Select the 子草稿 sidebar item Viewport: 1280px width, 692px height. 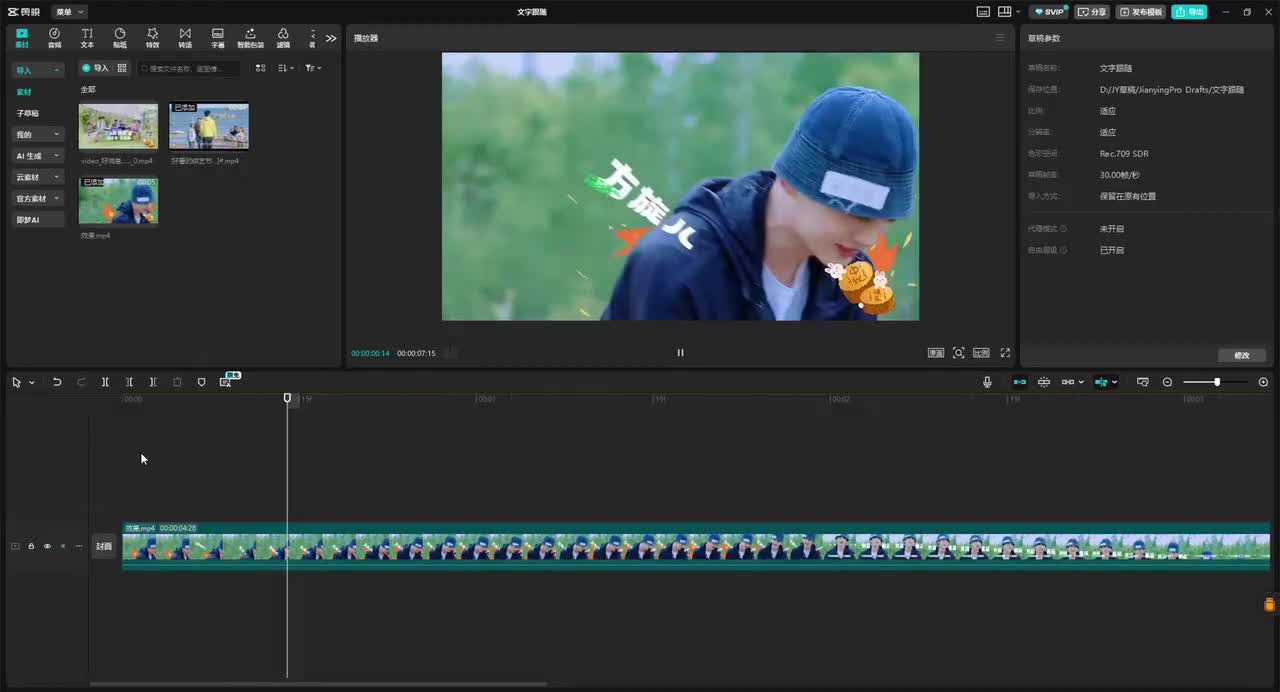(x=28, y=113)
